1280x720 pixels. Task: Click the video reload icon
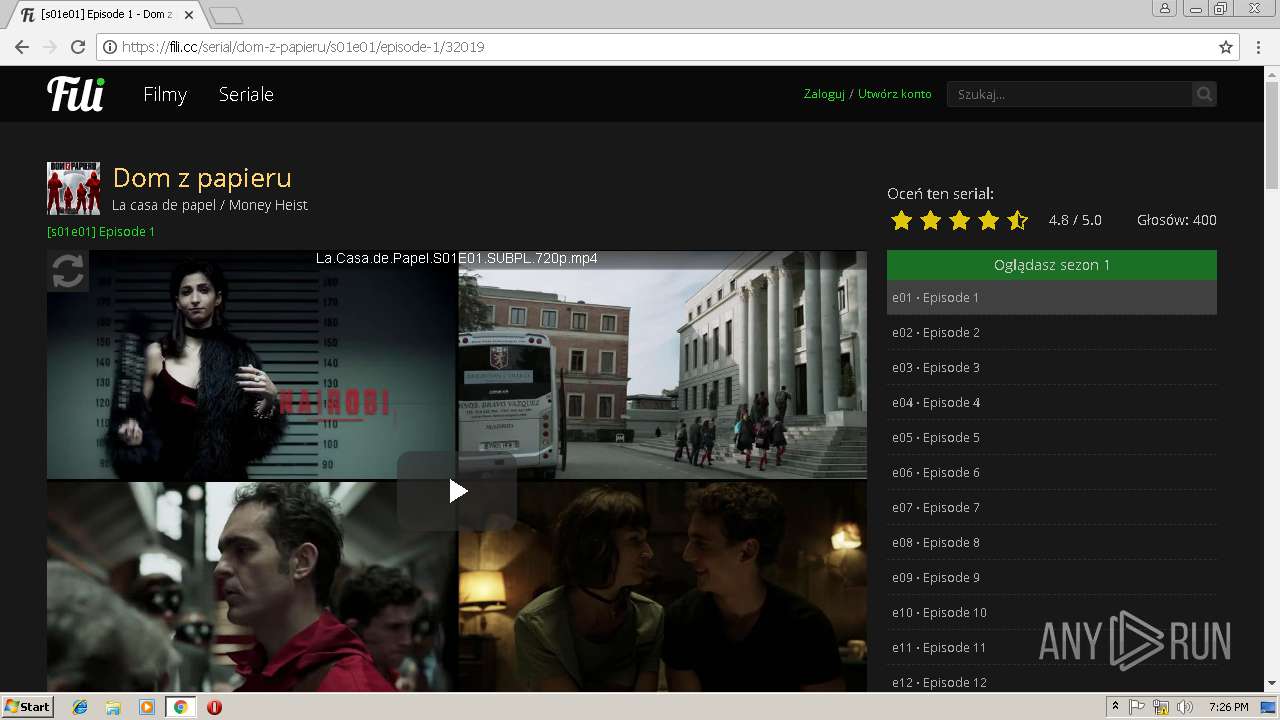point(68,271)
